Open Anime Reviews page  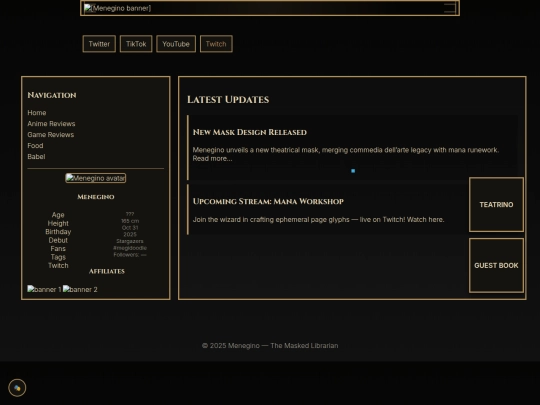[x=51, y=124]
